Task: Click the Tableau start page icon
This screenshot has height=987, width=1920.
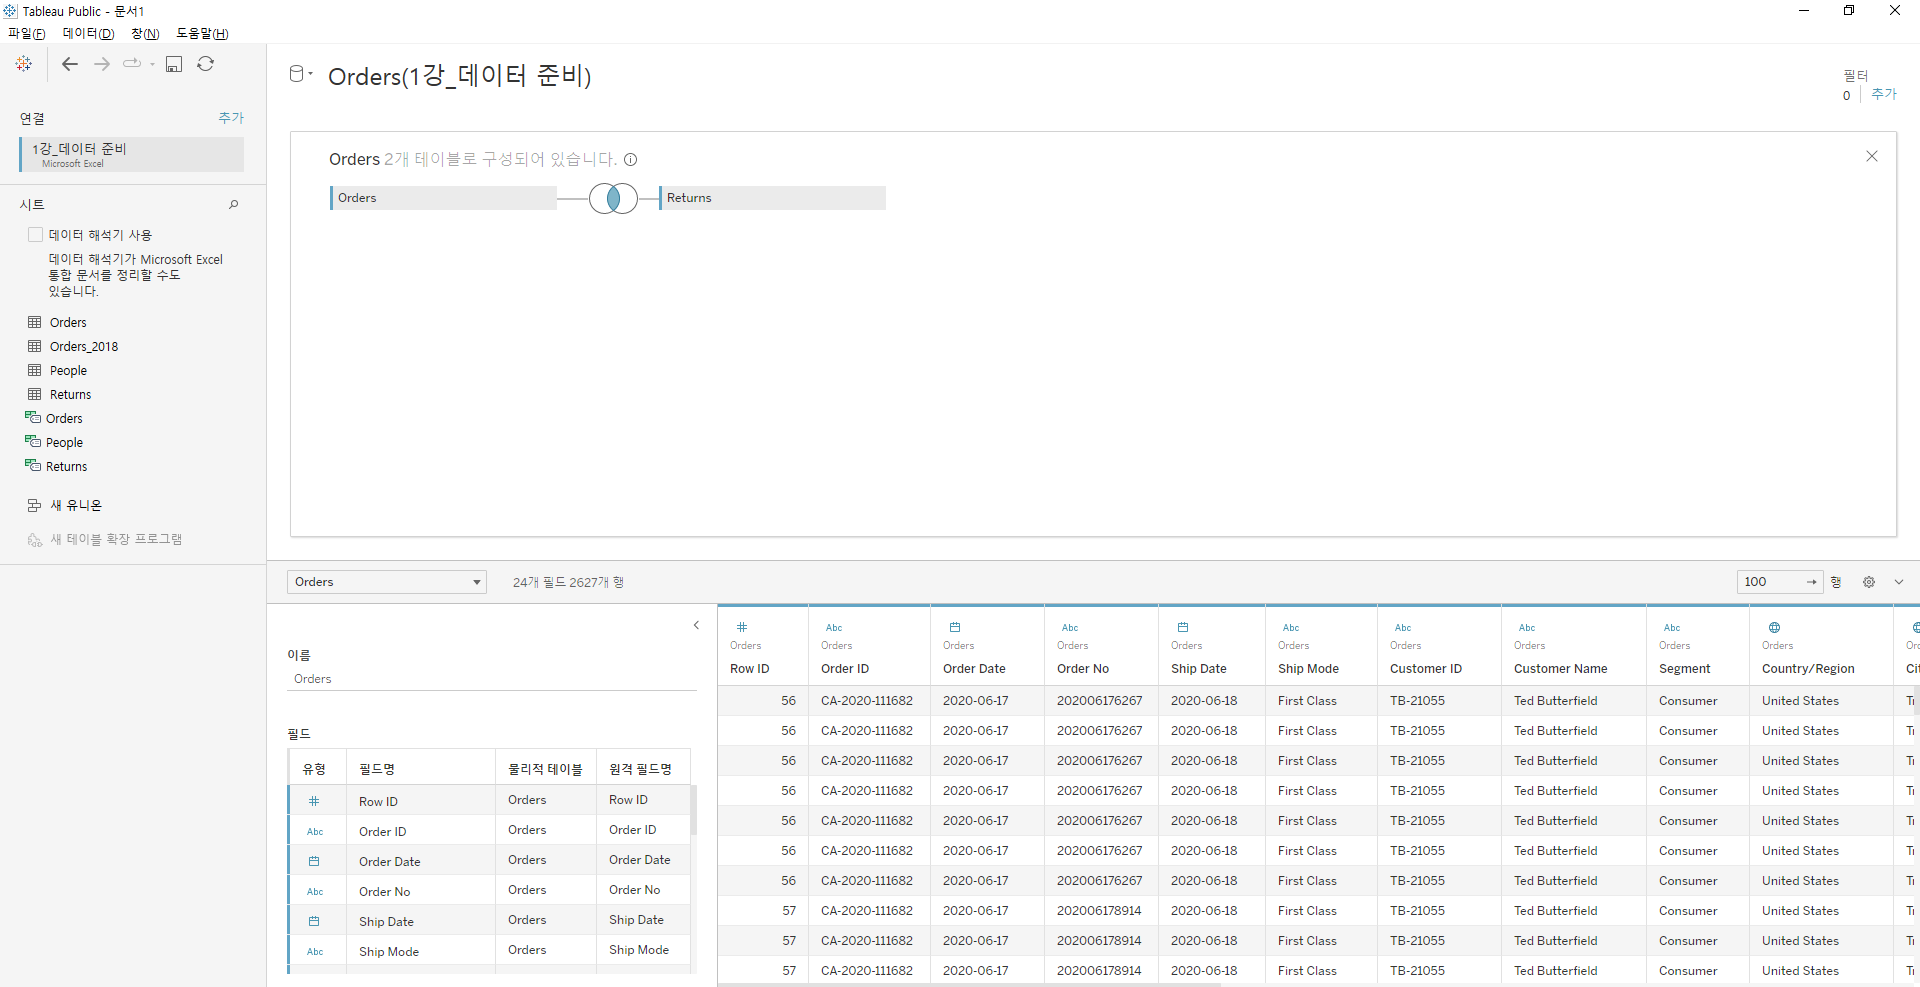Action: point(24,64)
